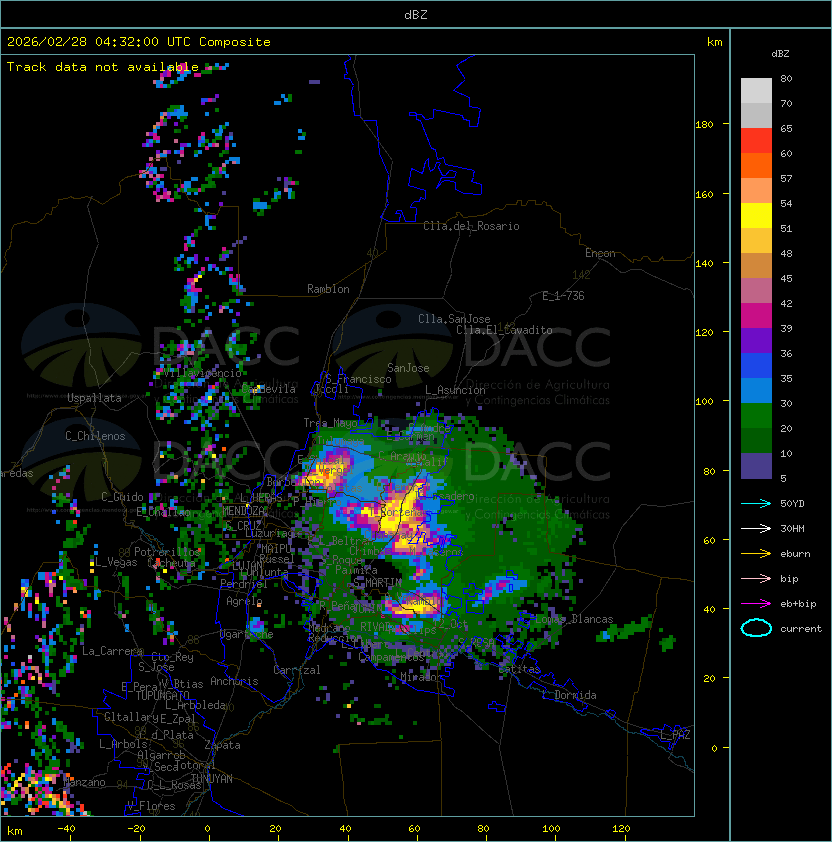The image size is (832, 842).
Task: Click the 'Zapata' map label
Action: point(222,745)
